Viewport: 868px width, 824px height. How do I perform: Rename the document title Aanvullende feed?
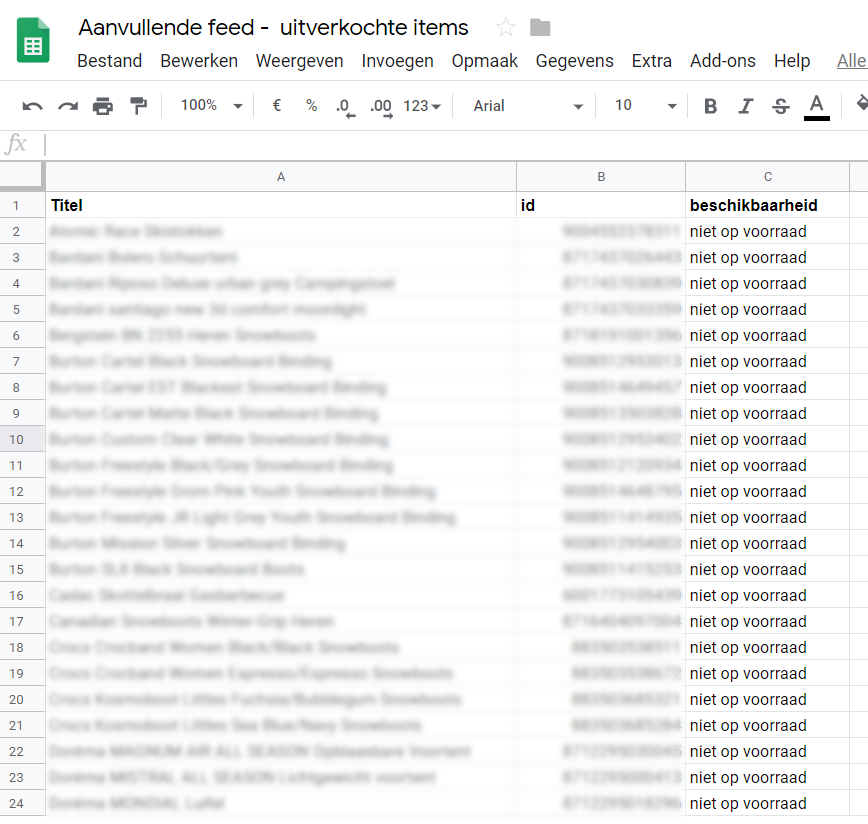click(x=273, y=27)
